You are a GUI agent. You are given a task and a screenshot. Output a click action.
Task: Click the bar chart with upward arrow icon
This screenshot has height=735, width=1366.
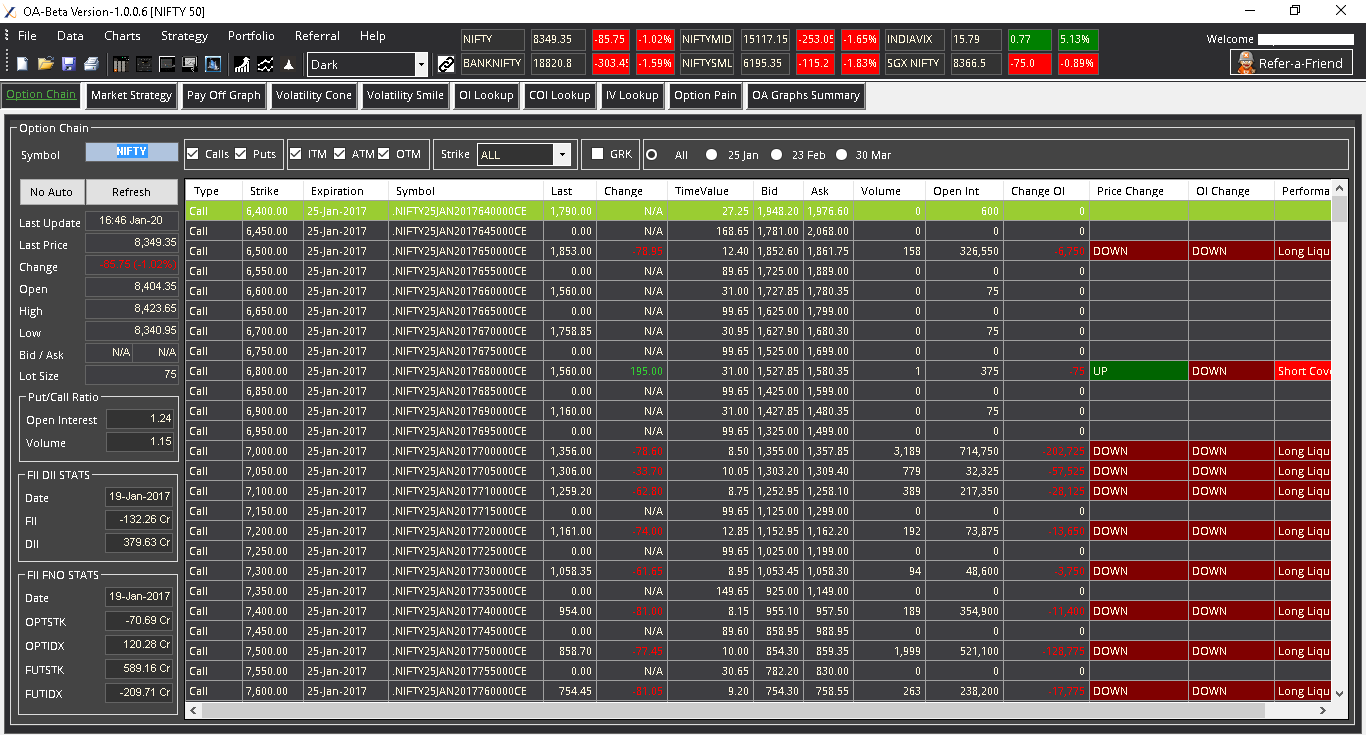click(x=242, y=64)
